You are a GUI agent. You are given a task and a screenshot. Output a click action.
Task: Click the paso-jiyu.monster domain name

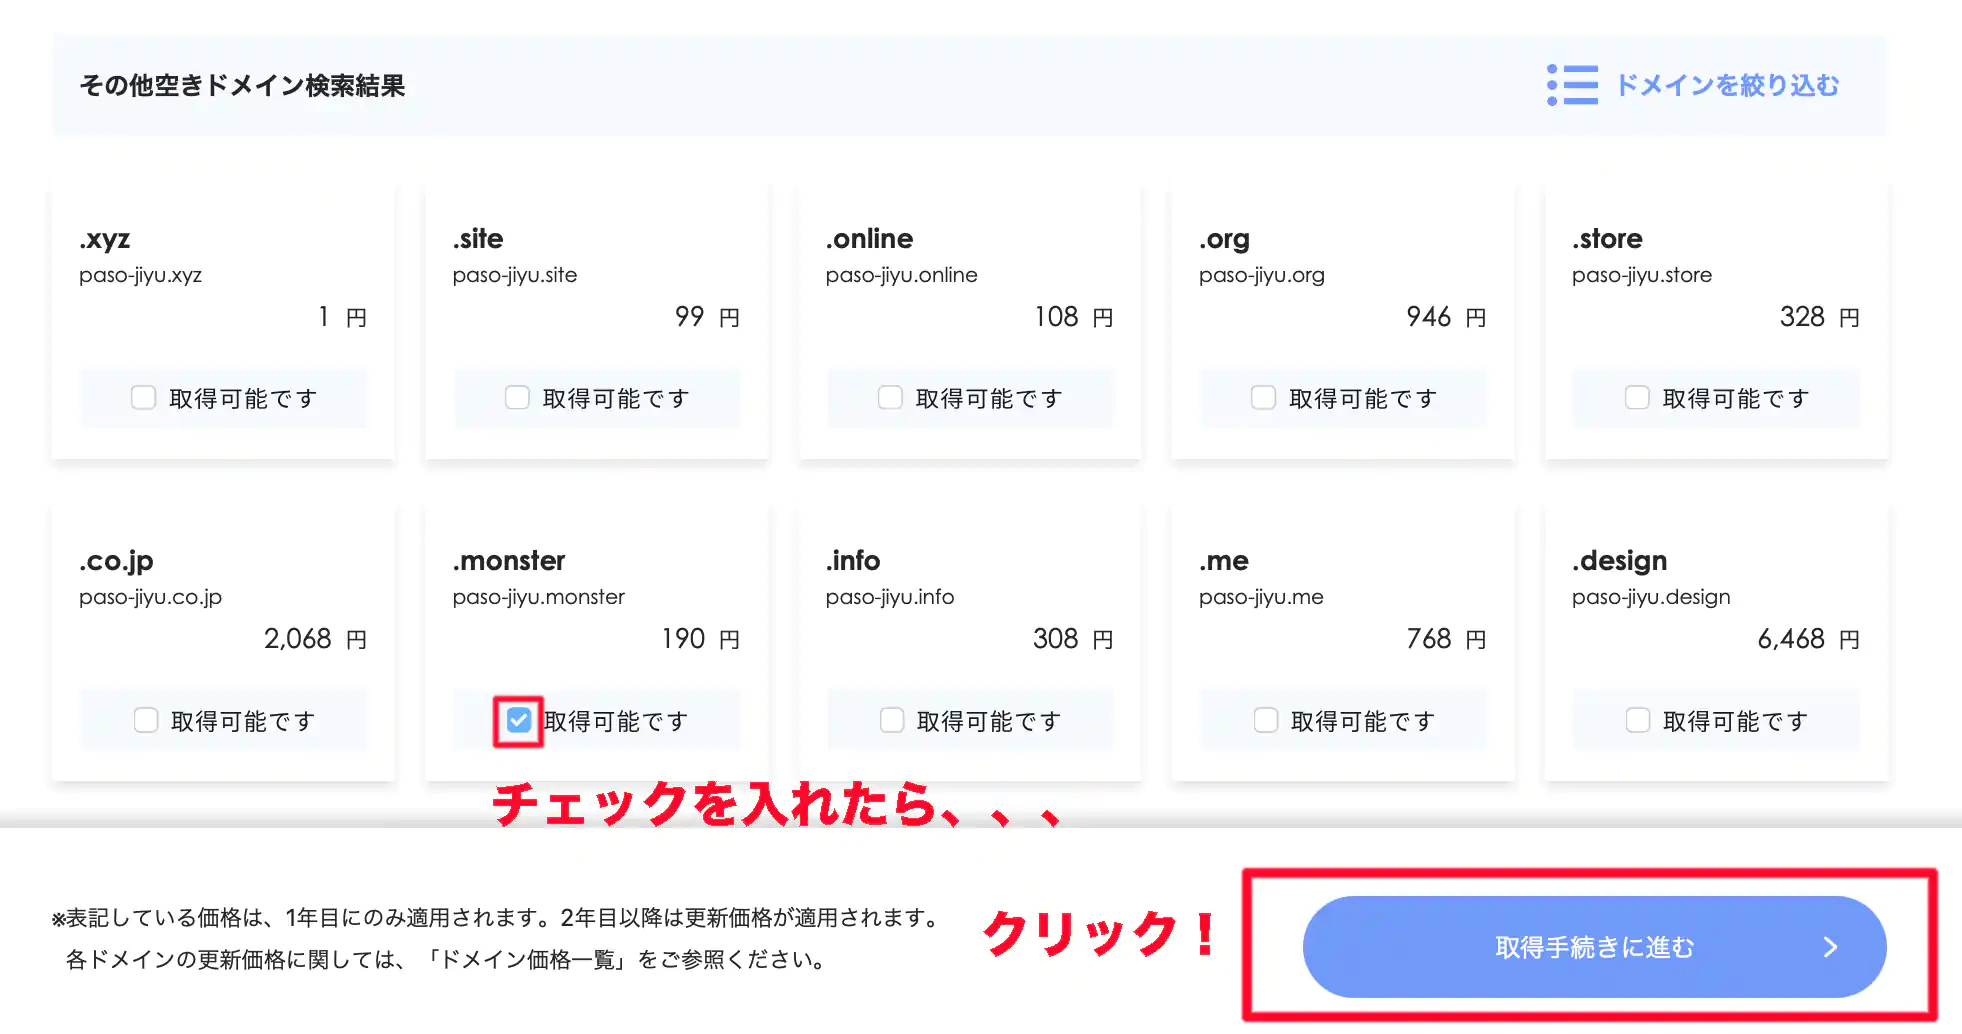click(x=539, y=597)
